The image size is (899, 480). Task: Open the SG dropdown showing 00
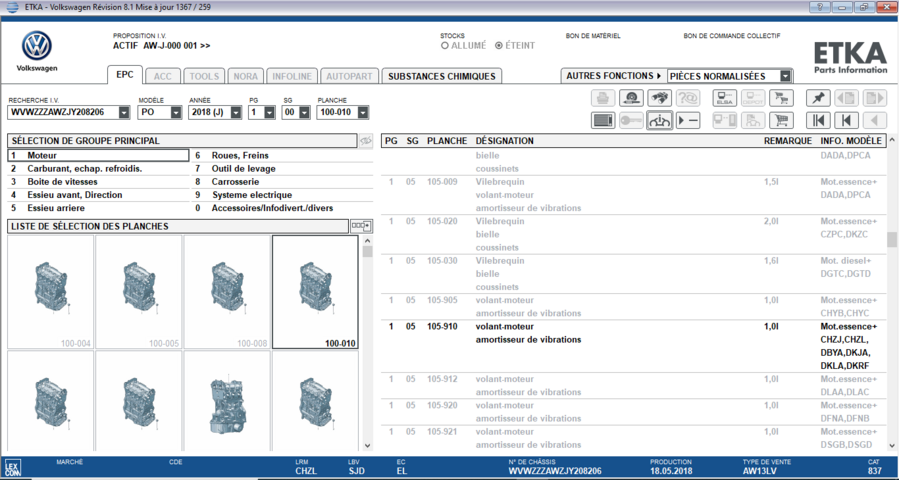304,112
